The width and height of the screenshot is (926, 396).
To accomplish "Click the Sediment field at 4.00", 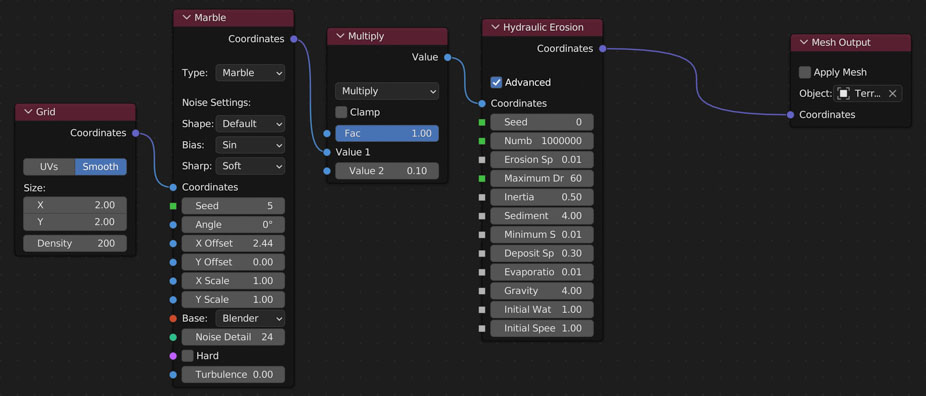I will [x=542, y=216].
